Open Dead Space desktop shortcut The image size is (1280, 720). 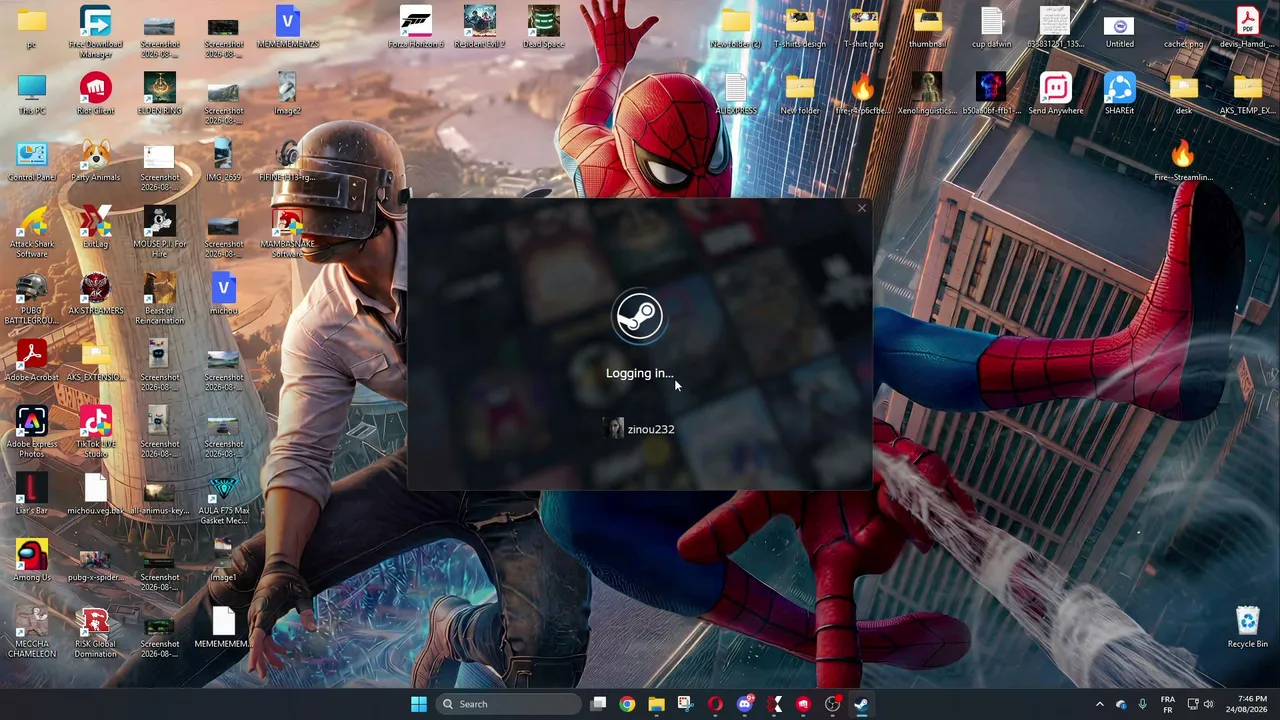coord(543,27)
